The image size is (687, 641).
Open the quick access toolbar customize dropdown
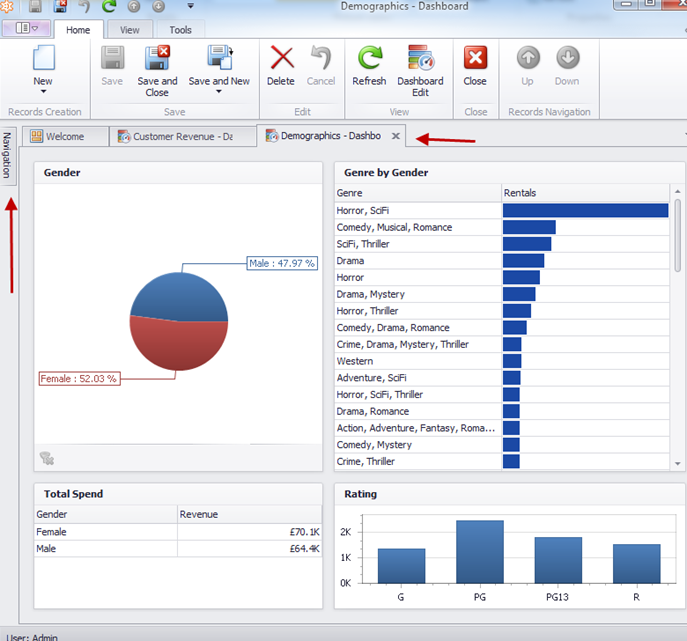coord(190,5)
